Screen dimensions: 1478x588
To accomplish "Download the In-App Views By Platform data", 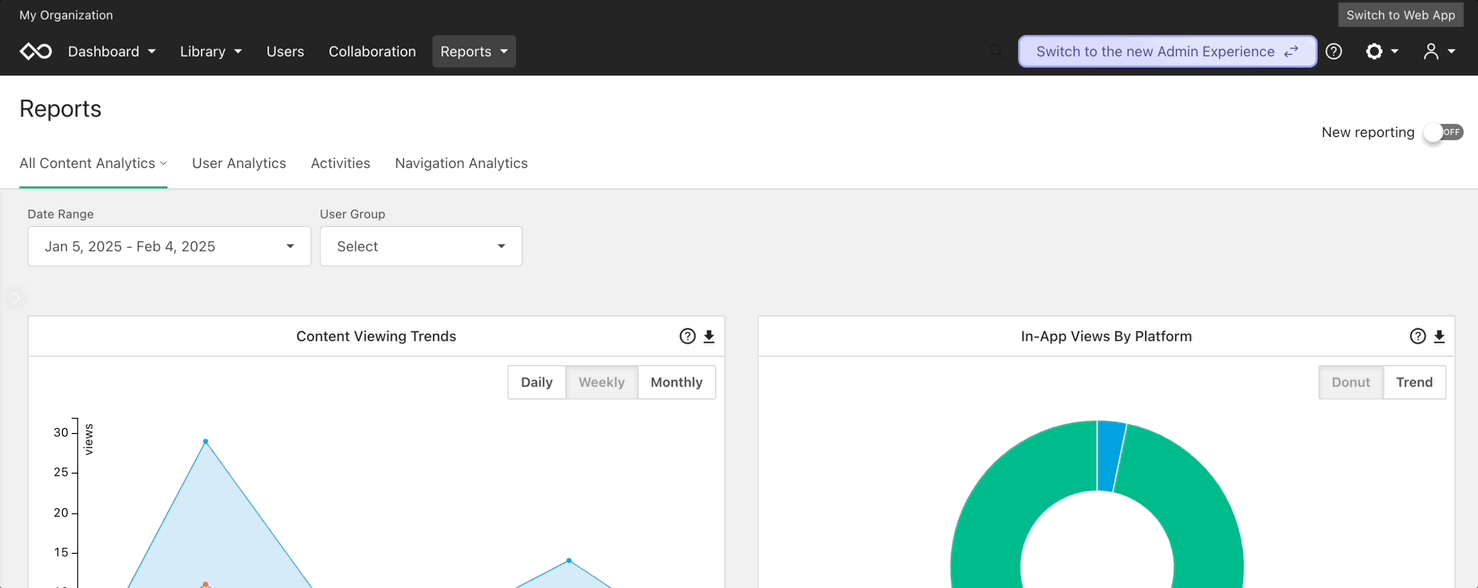I will click(x=1440, y=336).
